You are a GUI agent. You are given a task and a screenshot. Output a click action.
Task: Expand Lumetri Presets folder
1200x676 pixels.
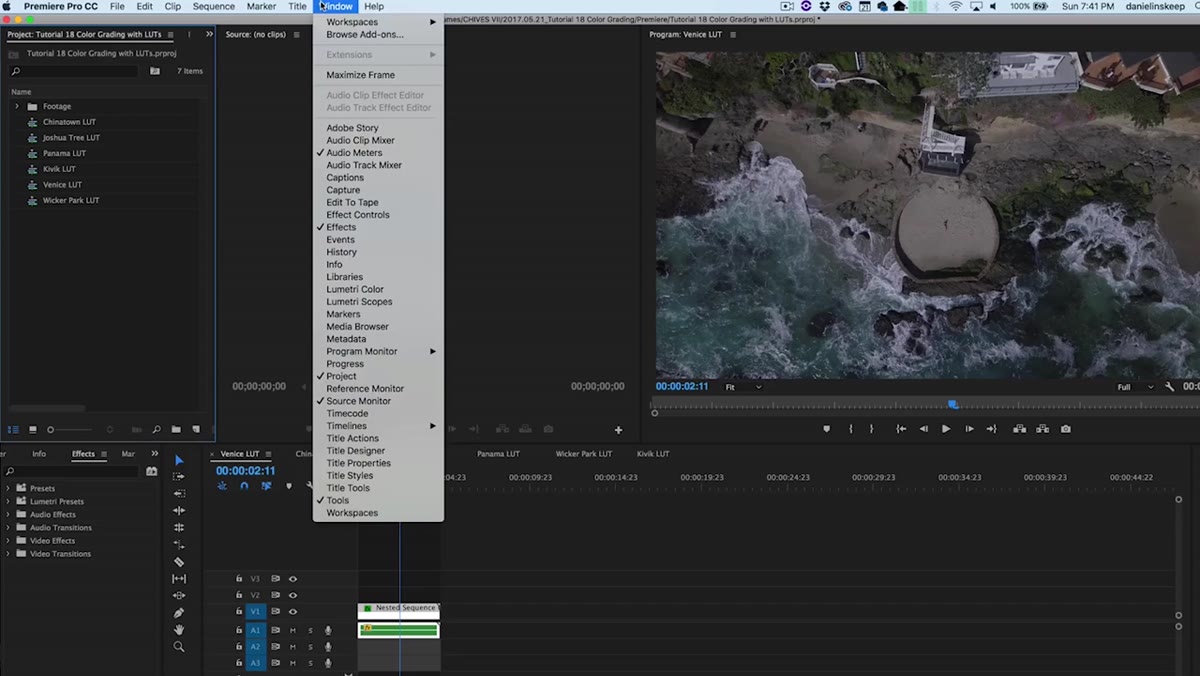8,502
